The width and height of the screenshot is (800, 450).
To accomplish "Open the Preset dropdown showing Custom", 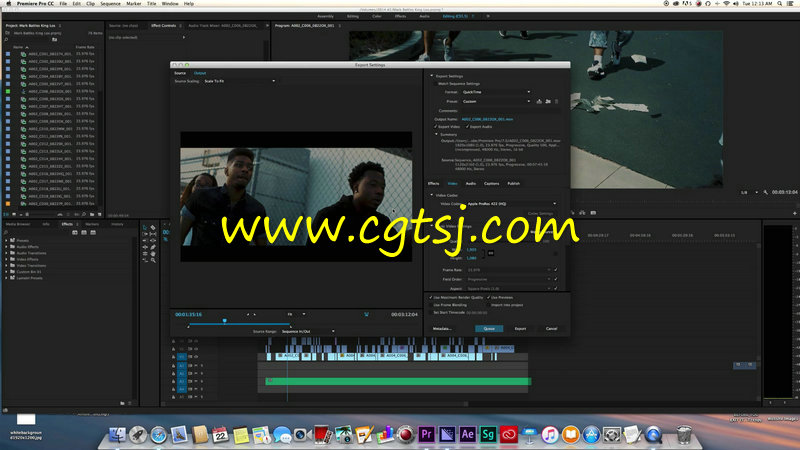I will click(496, 102).
